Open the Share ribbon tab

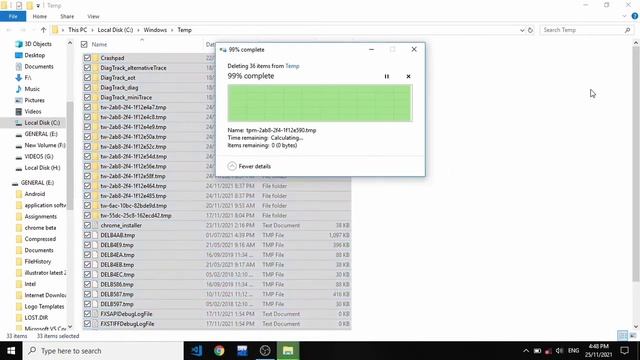pos(67,16)
